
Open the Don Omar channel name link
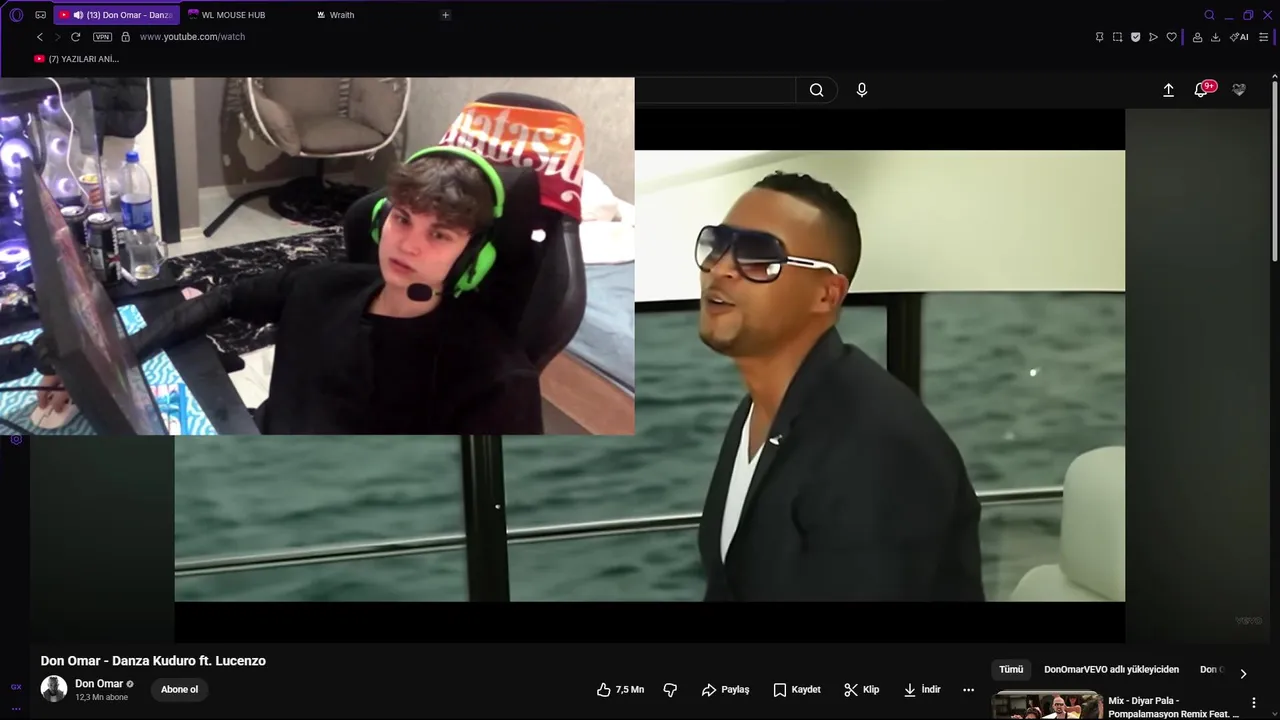[x=99, y=684]
